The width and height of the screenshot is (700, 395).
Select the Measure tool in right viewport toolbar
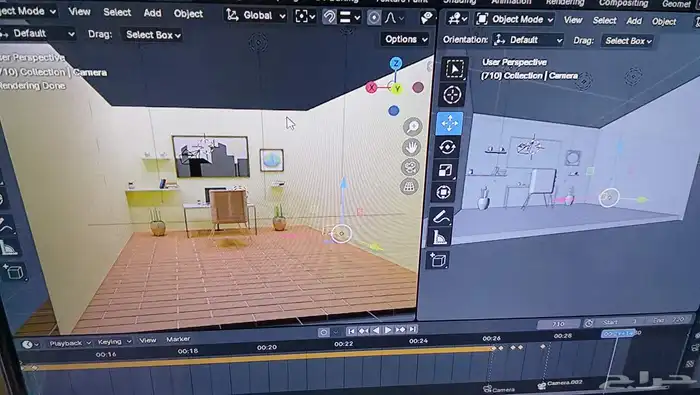click(439, 237)
